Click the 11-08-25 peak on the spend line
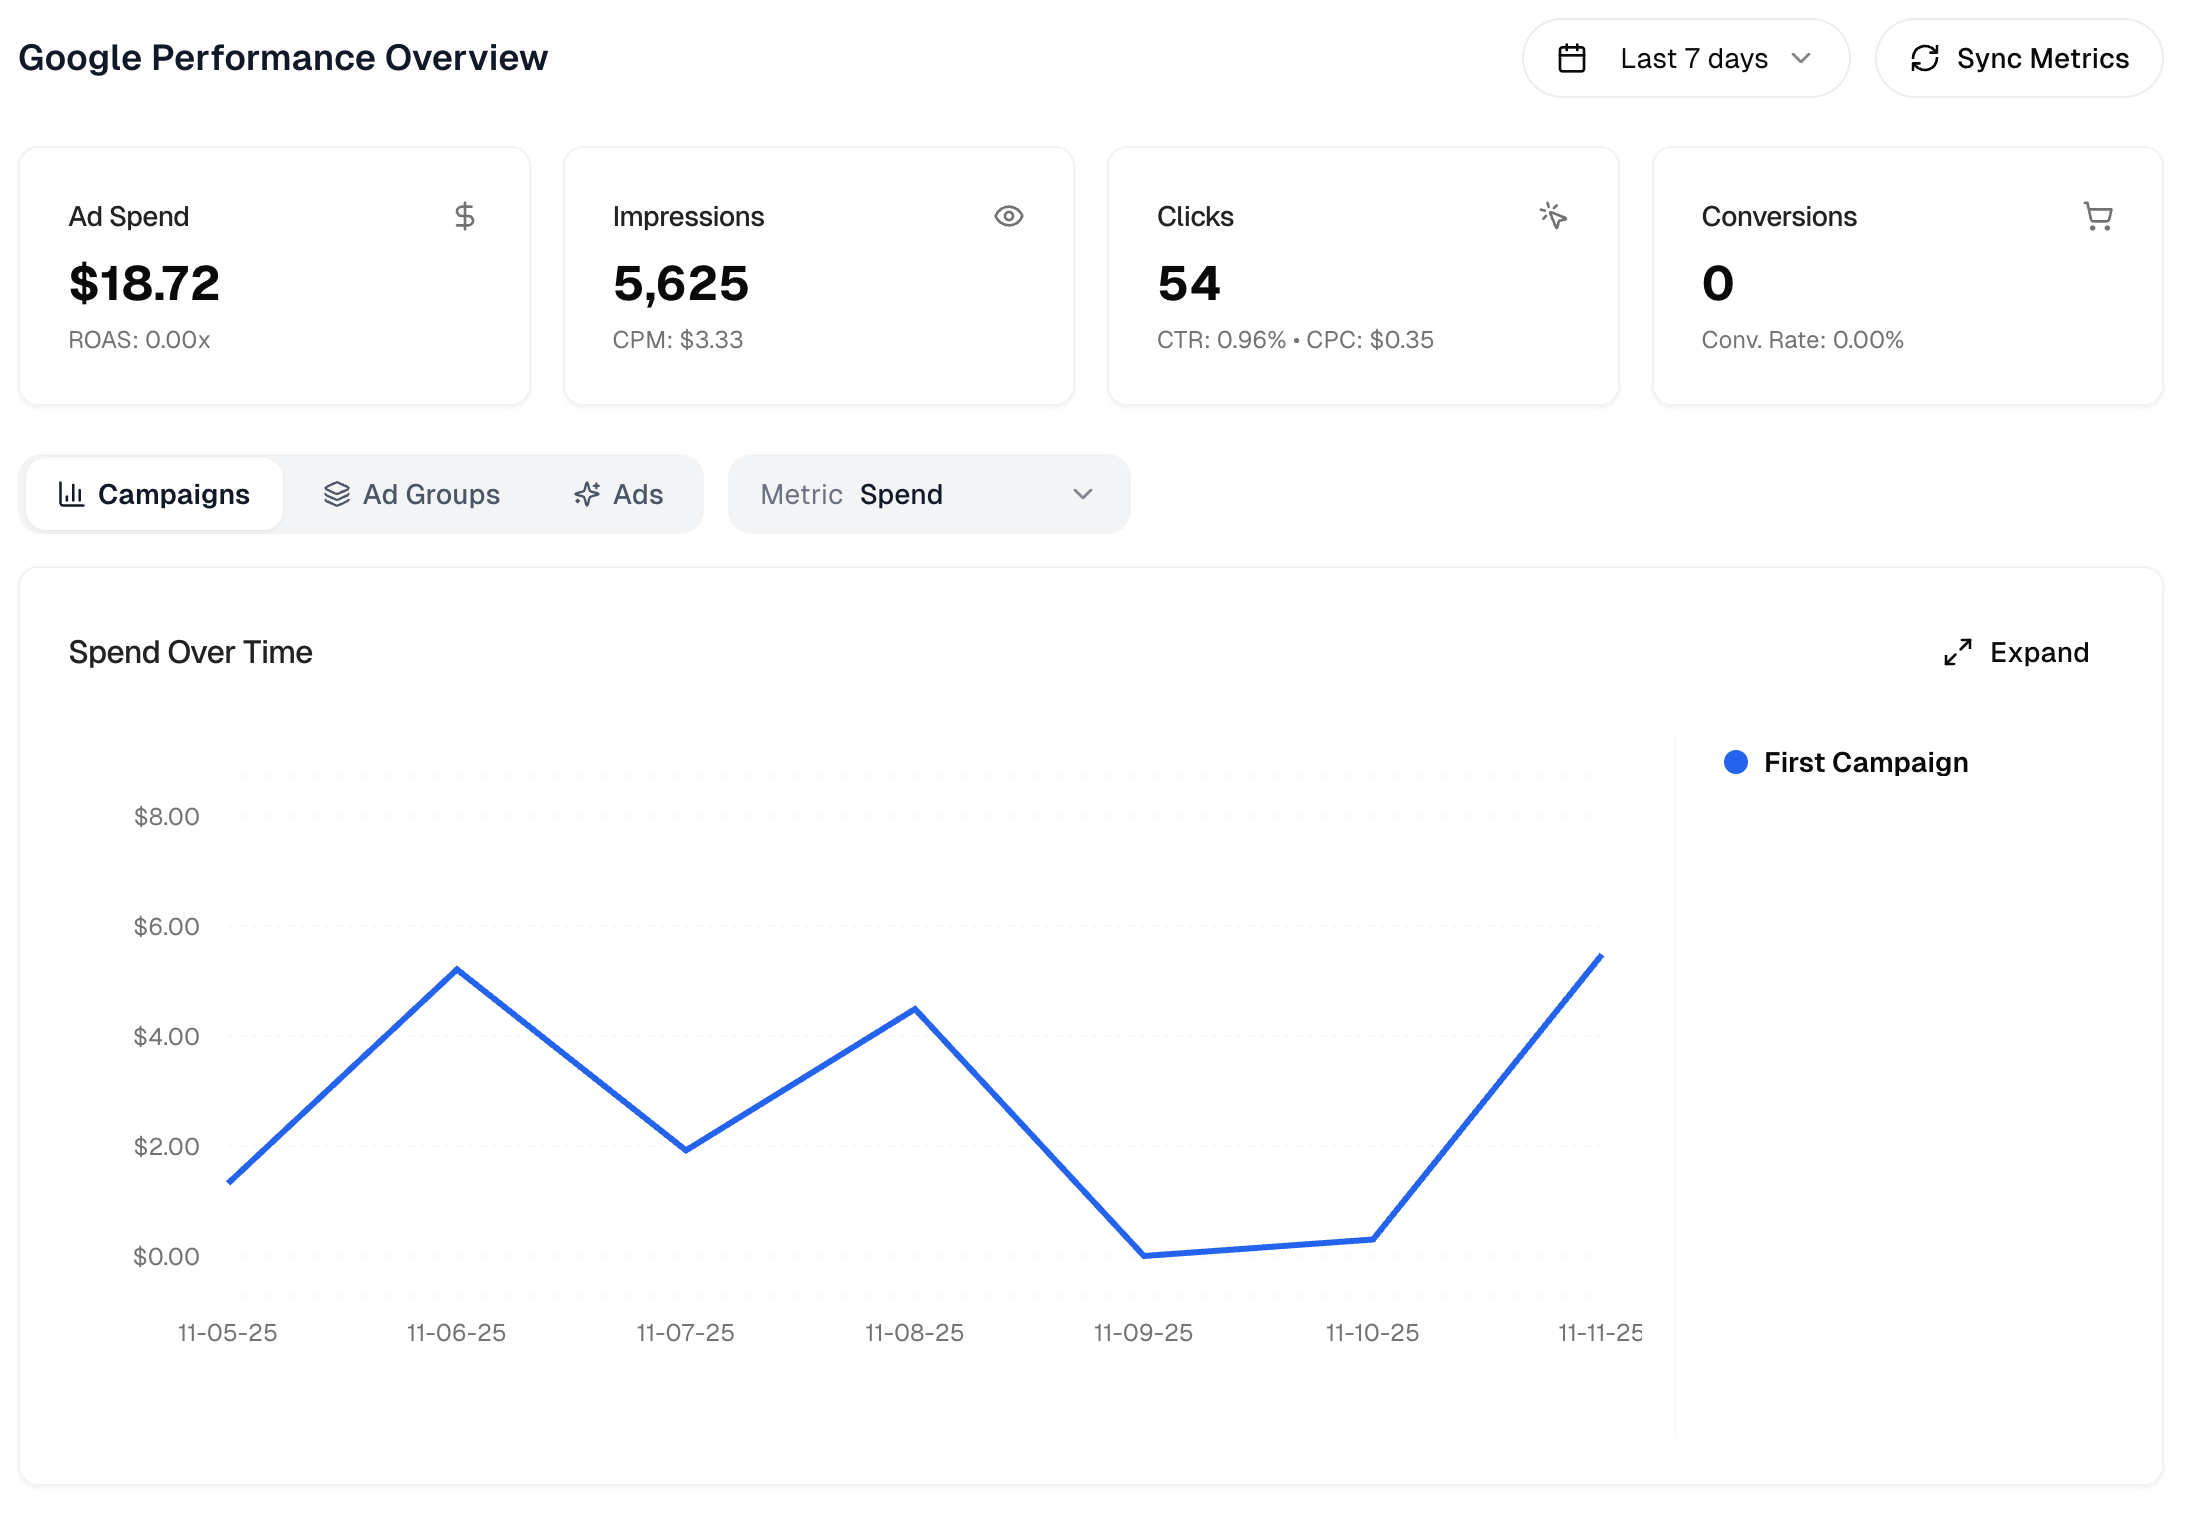Viewport: 2186px width, 1520px height. 913,1008
